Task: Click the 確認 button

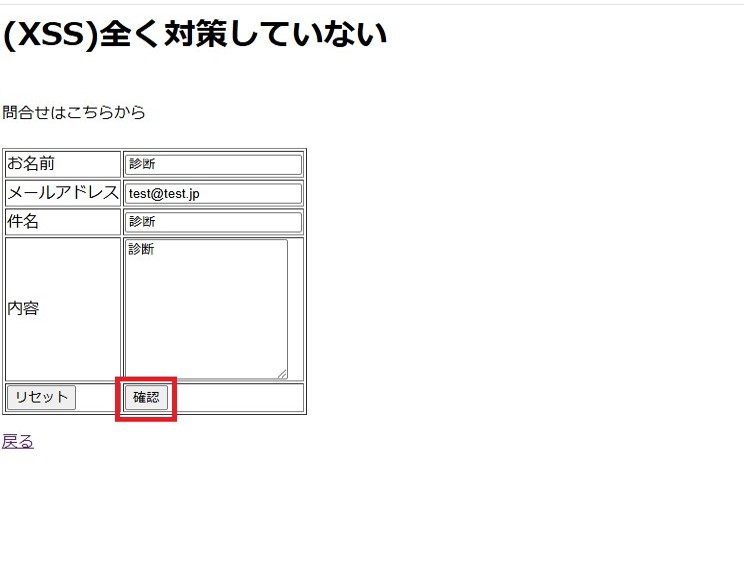Action: (146, 398)
